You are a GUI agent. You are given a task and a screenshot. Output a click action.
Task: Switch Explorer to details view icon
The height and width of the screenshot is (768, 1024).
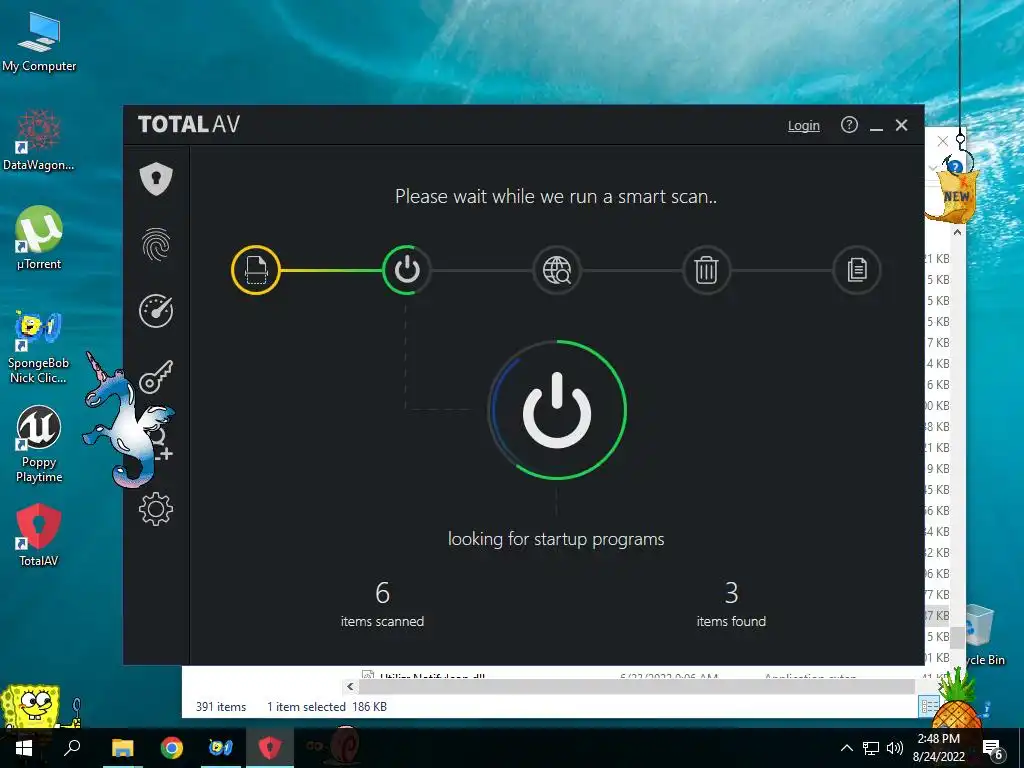pyautogui.click(x=928, y=706)
